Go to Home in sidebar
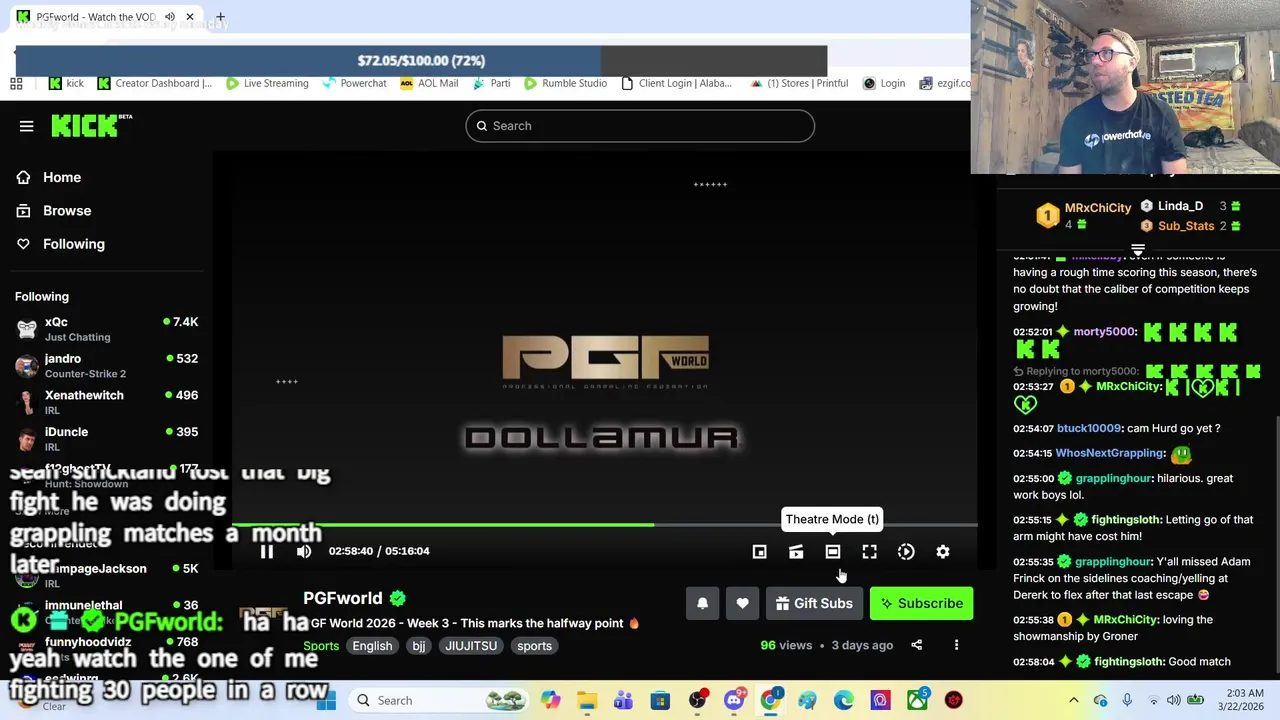Screen dimensions: 1280x720 (x=62, y=177)
